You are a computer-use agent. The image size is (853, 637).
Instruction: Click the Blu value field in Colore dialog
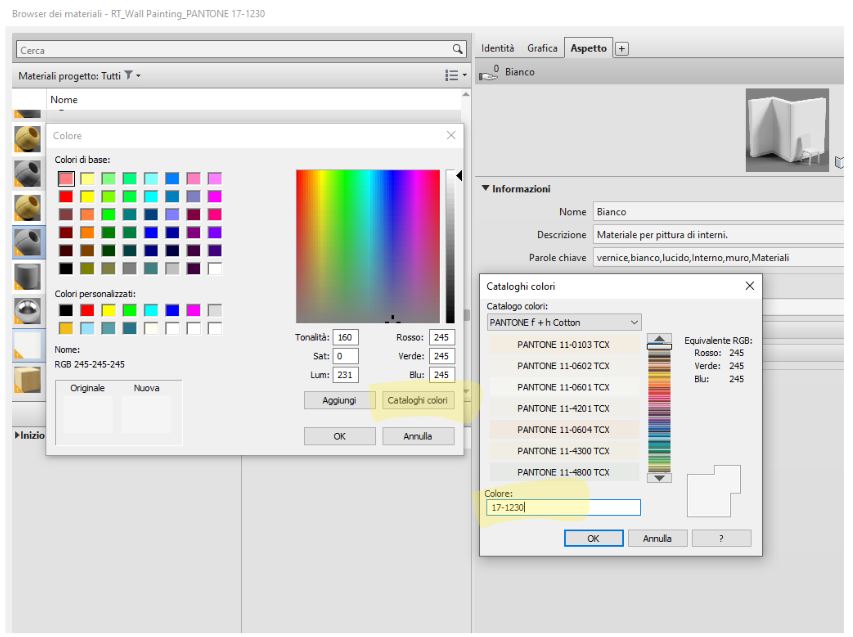(x=442, y=375)
